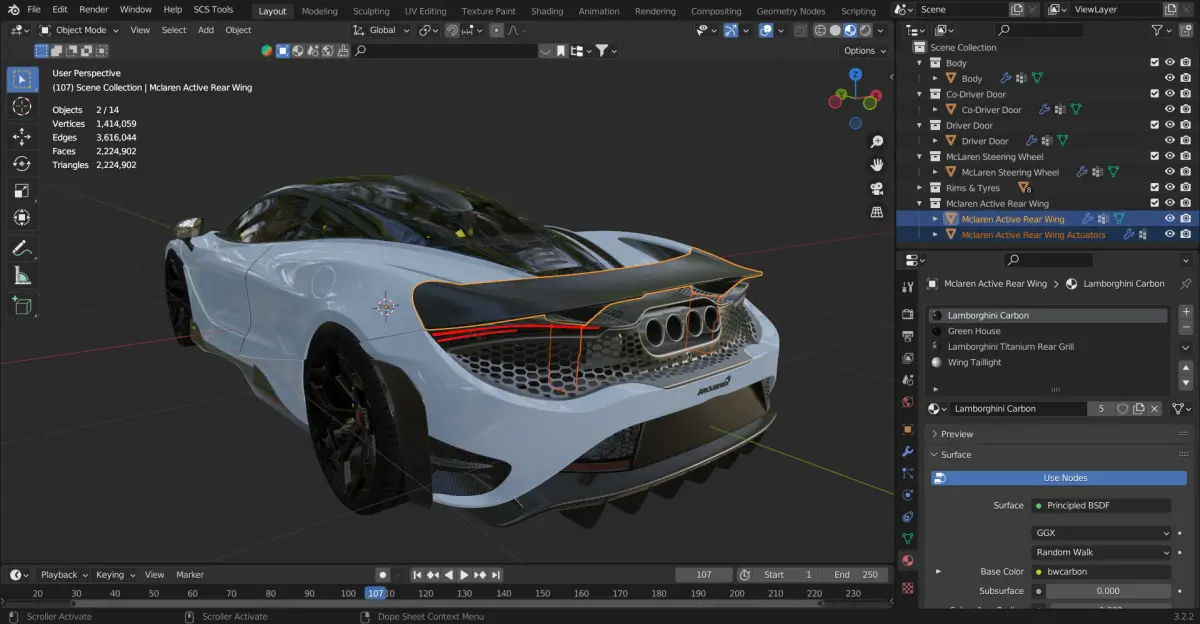Uncheck McLaren Steering Wheel collection checkbox
Image resolution: width=1200 pixels, height=624 pixels.
tap(1155, 156)
